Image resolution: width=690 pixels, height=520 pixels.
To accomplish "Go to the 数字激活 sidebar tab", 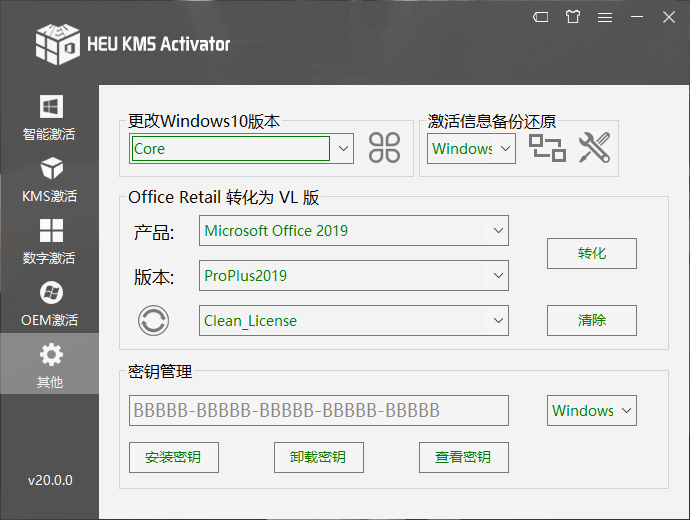I will click(x=49, y=241).
